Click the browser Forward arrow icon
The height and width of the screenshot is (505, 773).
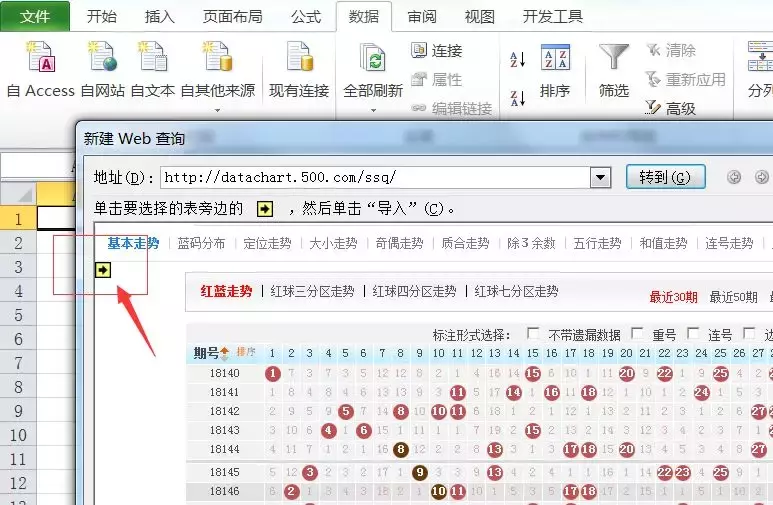pos(762,177)
